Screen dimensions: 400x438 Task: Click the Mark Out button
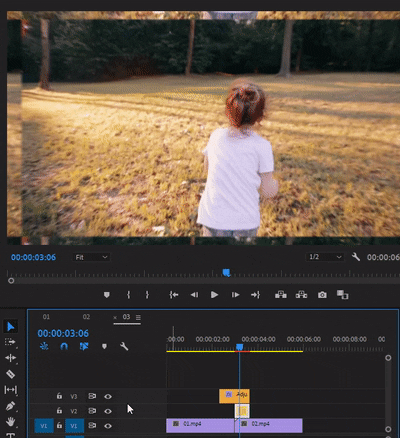pyautogui.click(x=147, y=295)
